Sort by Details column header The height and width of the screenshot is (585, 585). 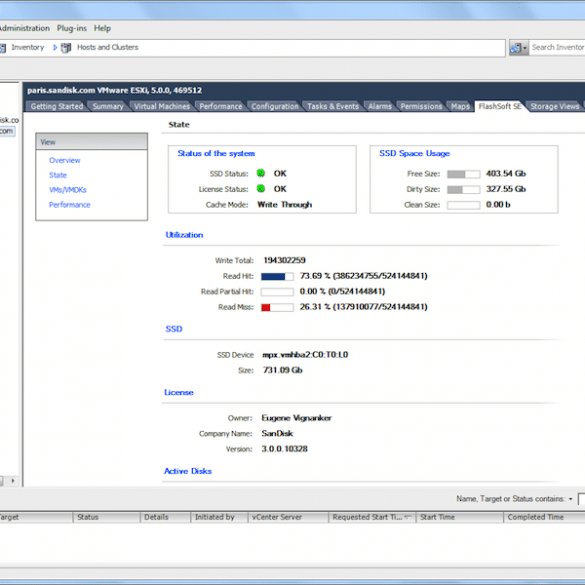point(165,517)
